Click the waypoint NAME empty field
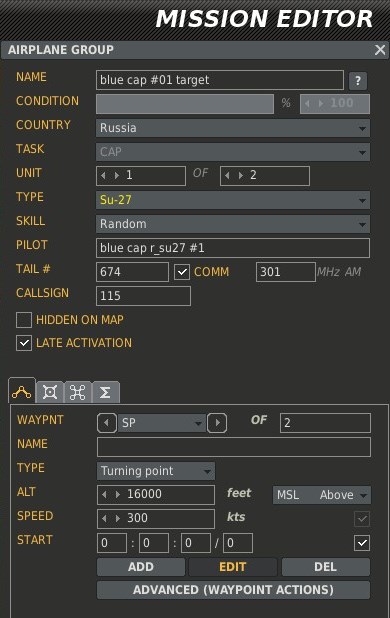Image resolution: width=390 pixels, height=618 pixels. (x=234, y=447)
